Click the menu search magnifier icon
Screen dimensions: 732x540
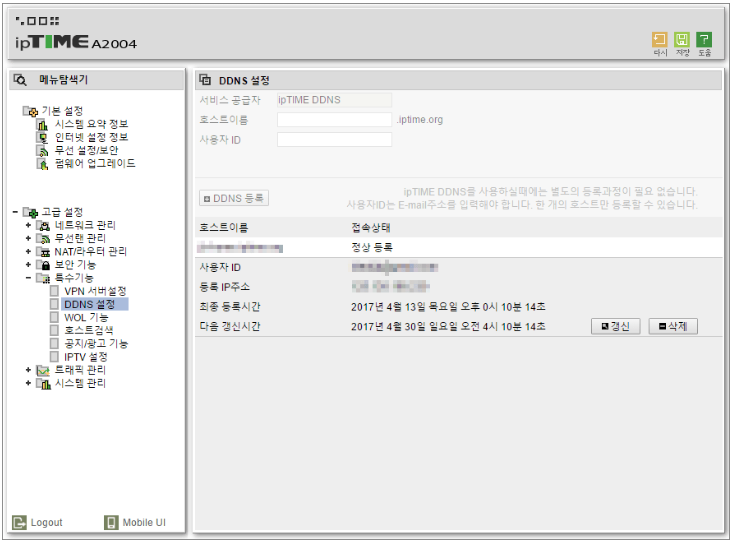(x=20, y=80)
